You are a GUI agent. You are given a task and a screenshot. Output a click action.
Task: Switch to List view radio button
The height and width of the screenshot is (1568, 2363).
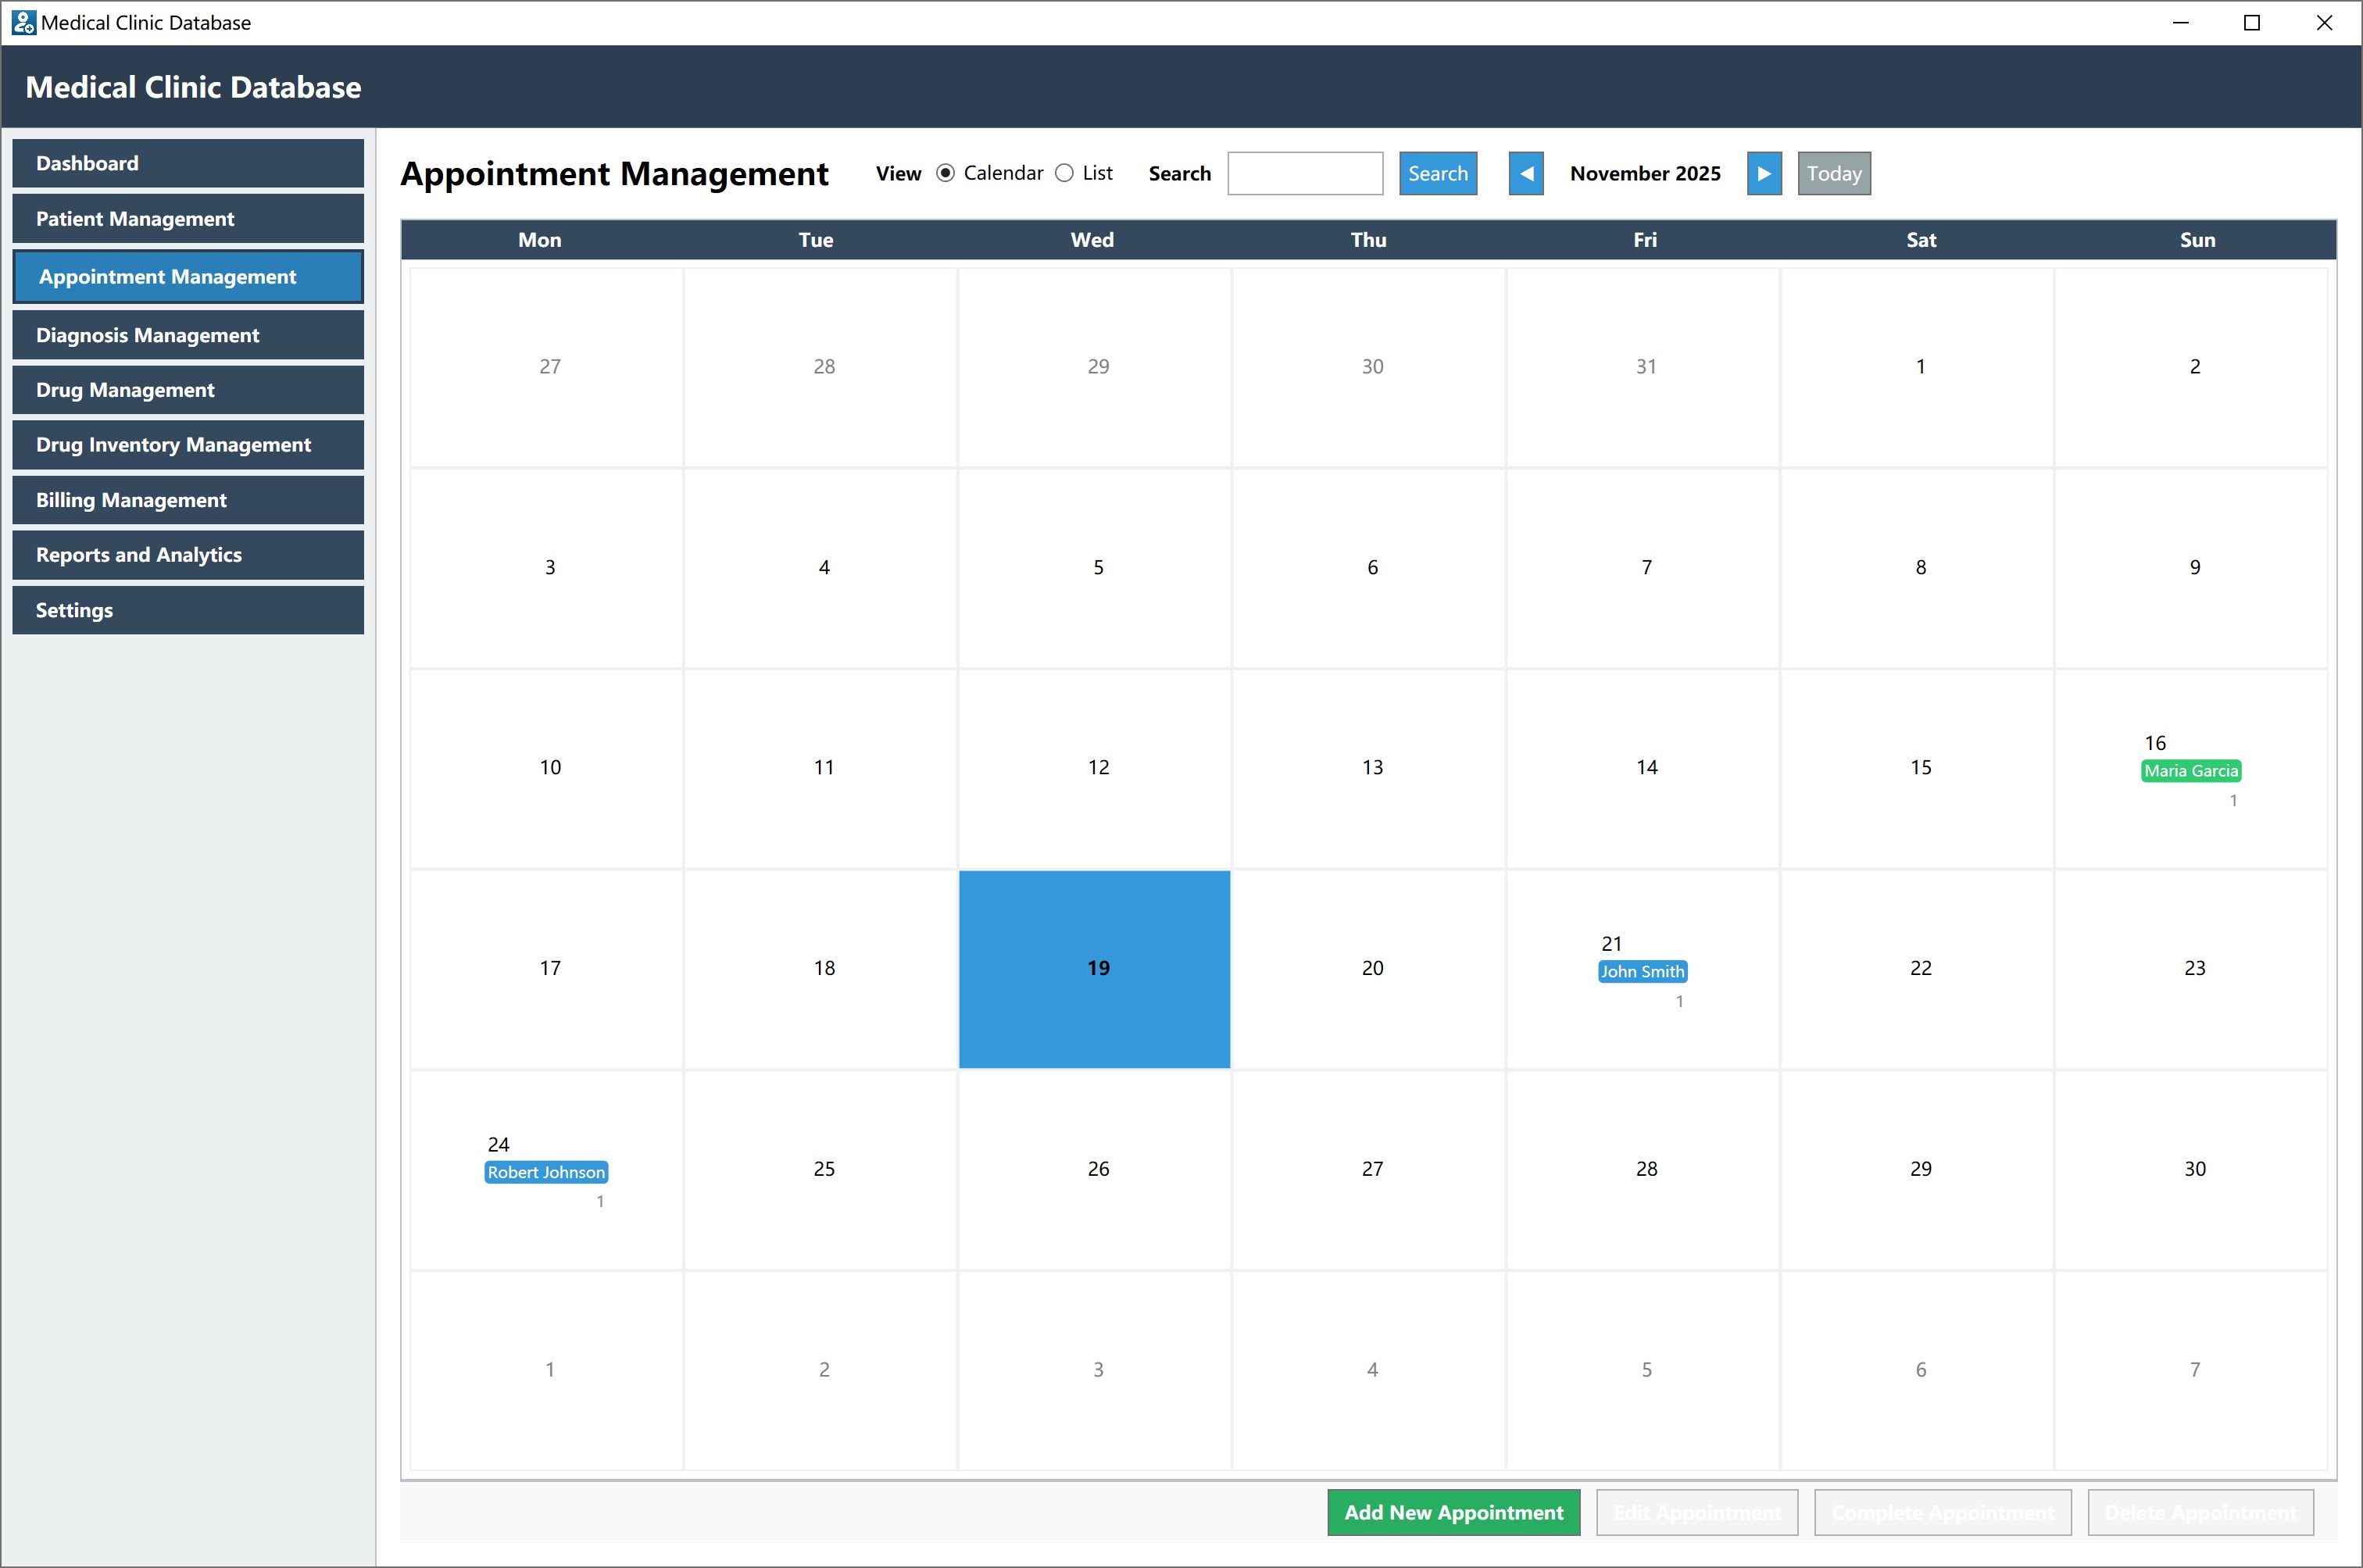1064,173
